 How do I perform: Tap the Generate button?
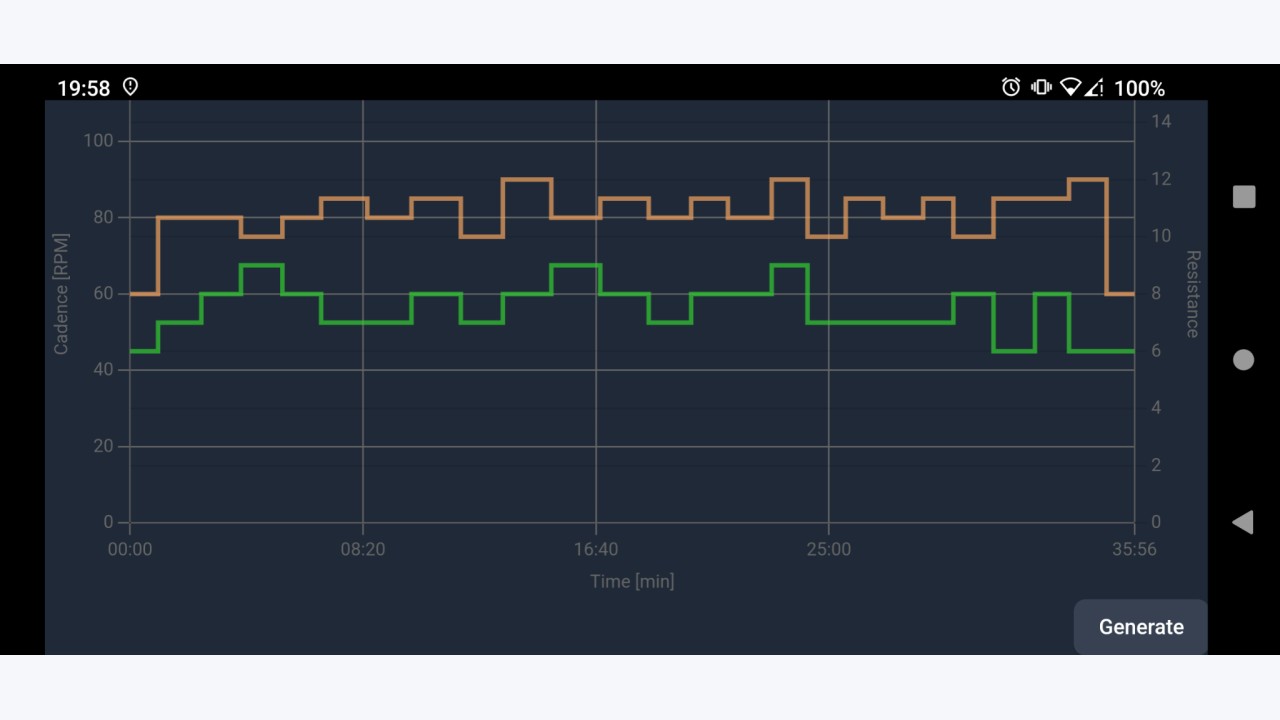(x=1141, y=627)
